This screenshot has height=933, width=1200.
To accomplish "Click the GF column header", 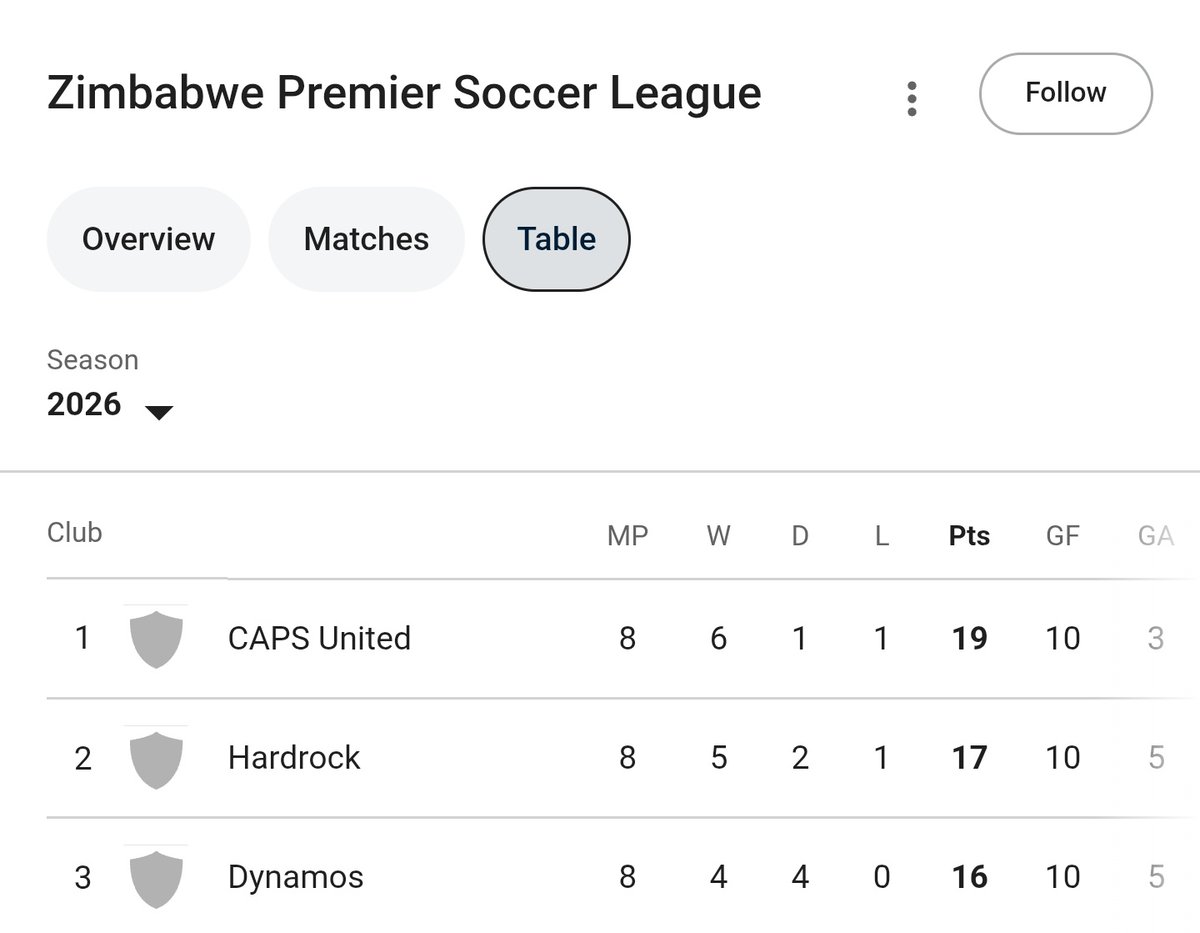I will point(1062,536).
